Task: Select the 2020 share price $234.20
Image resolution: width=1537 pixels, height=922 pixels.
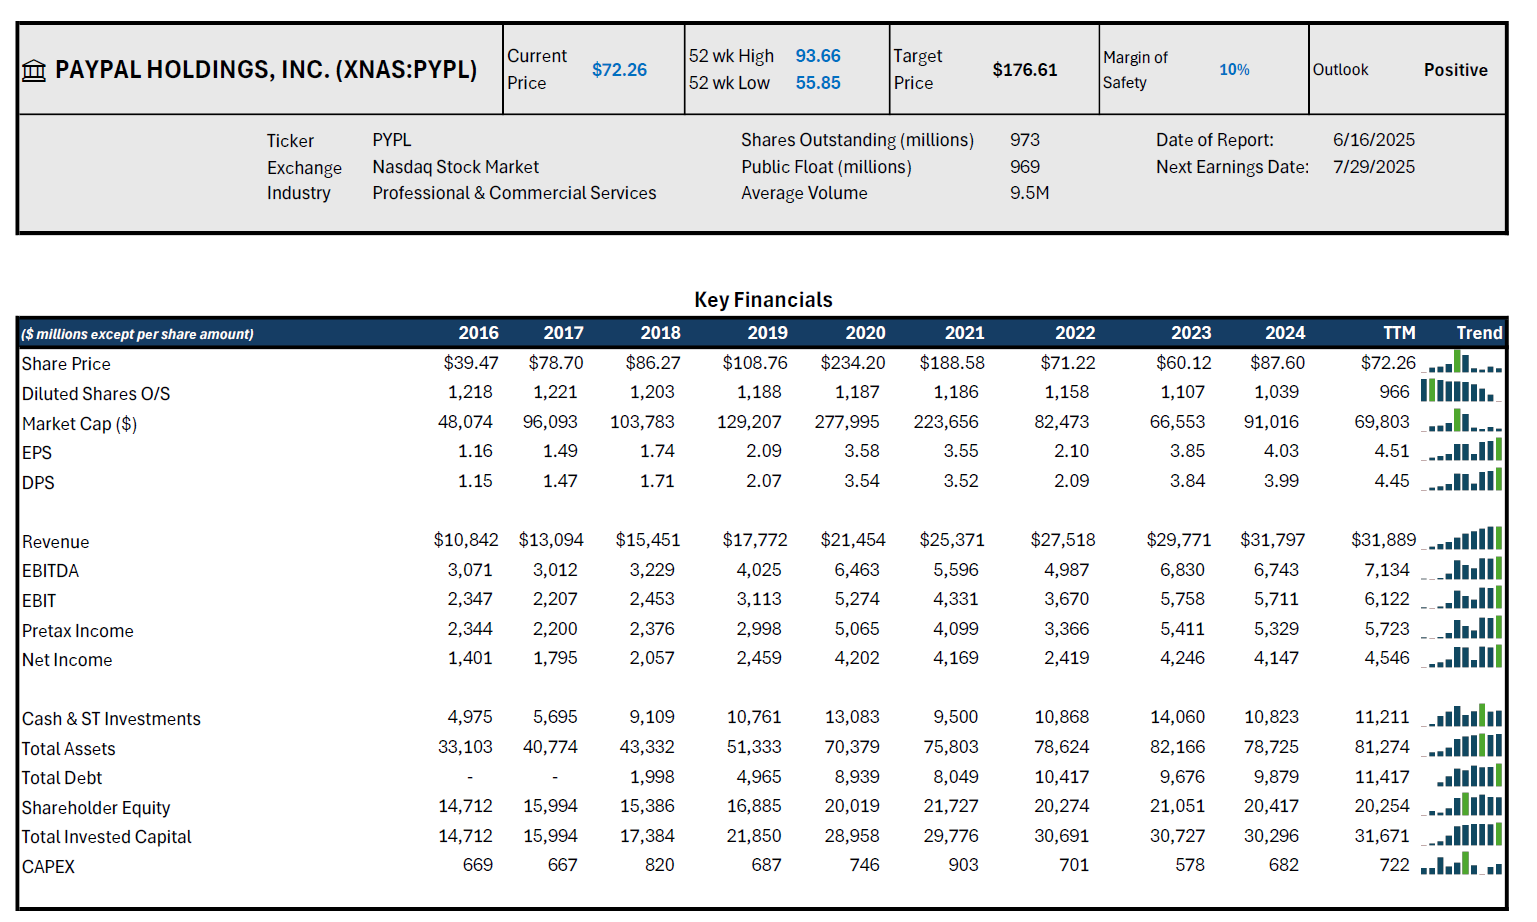Action: [x=853, y=363]
